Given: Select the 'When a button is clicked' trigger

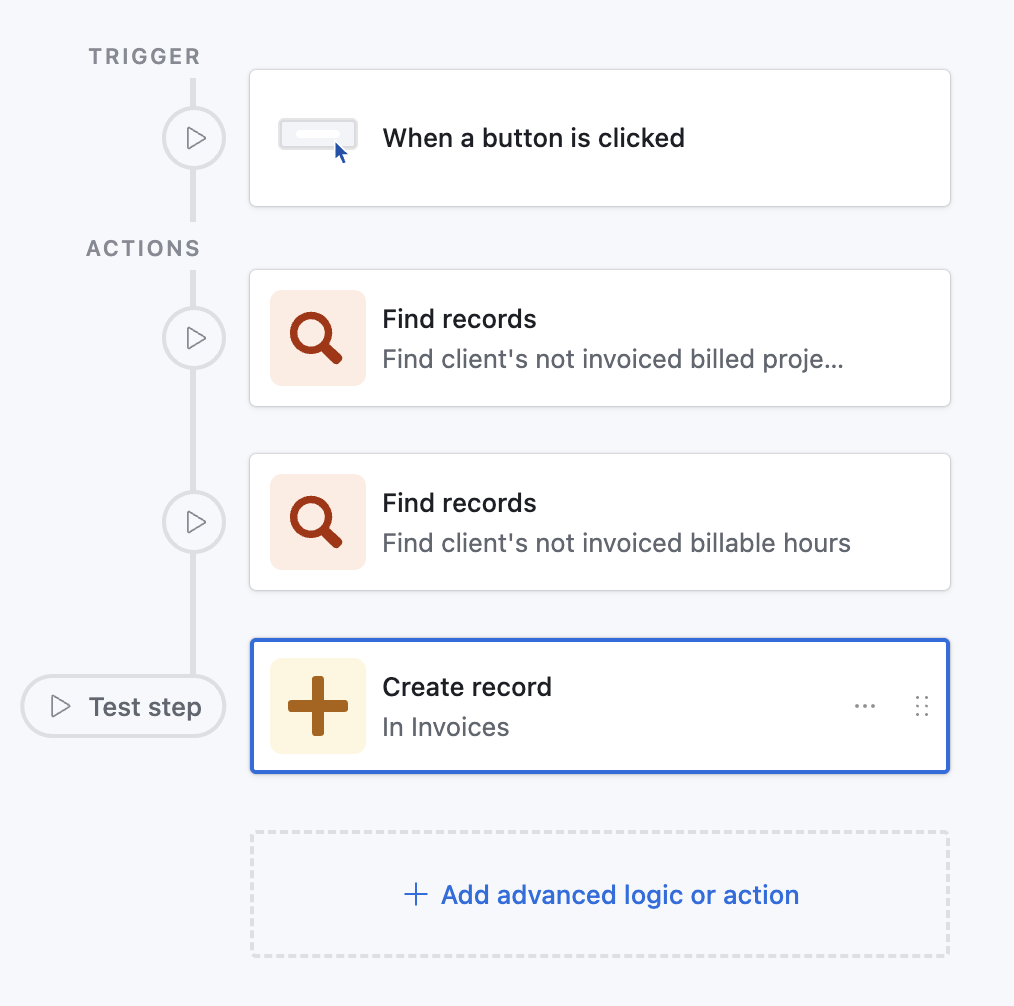Looking at the screenshot, I should (x=533, y=138).
